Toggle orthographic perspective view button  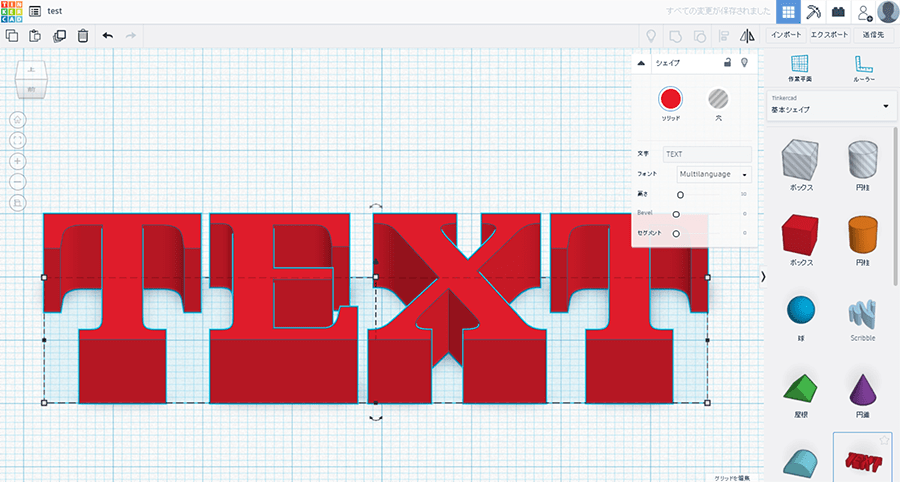(18, 203)
